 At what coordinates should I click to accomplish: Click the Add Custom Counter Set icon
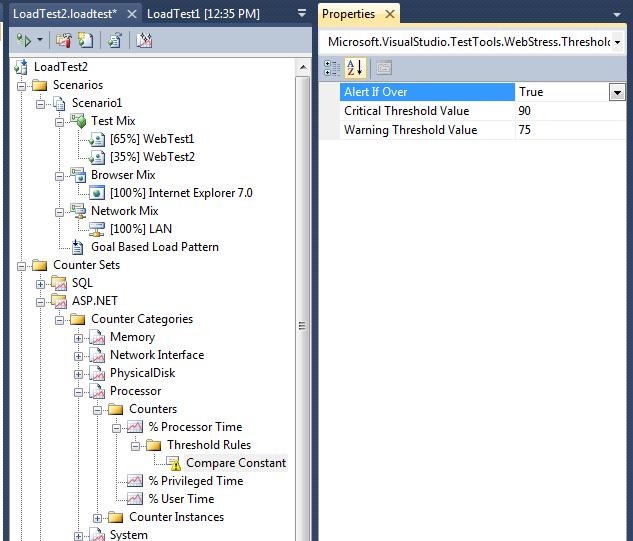144,40
